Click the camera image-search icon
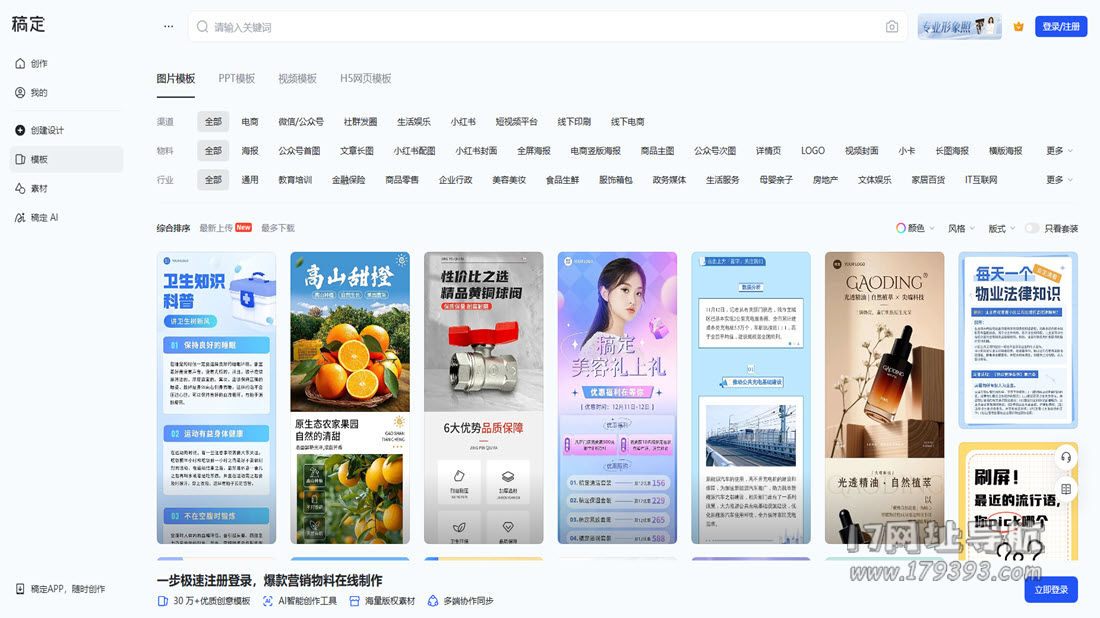 point(892,27)
